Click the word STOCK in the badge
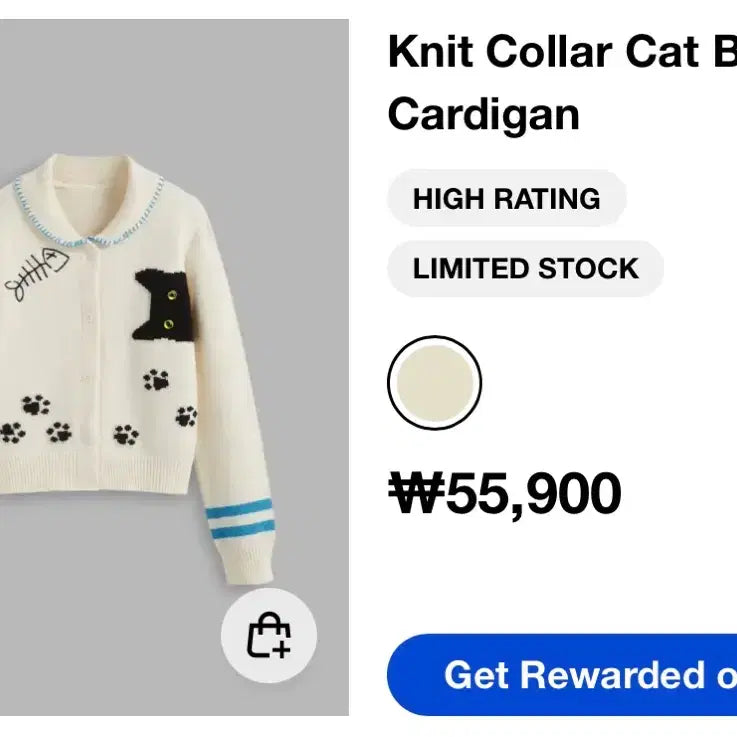737x737 pixels. click(588, 269)
